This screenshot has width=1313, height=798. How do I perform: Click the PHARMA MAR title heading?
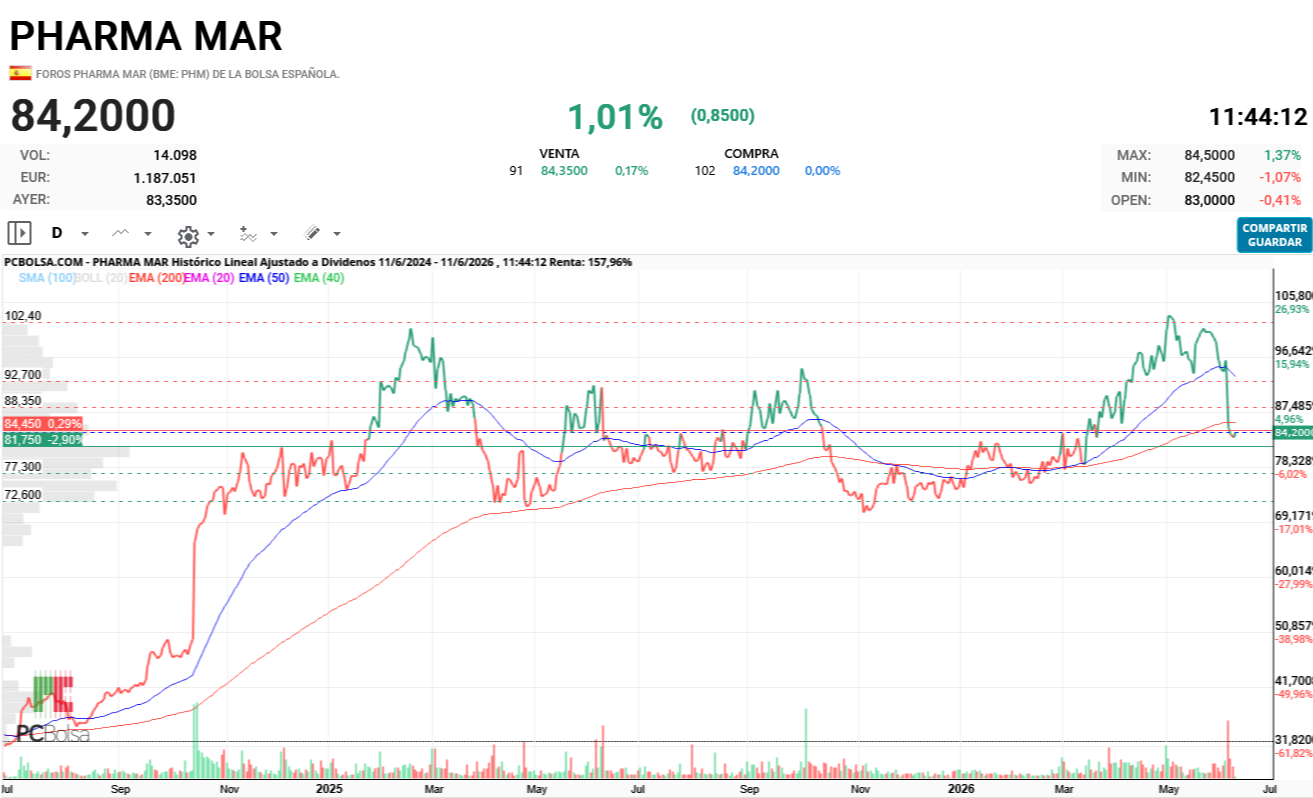[x=146, y=35]
